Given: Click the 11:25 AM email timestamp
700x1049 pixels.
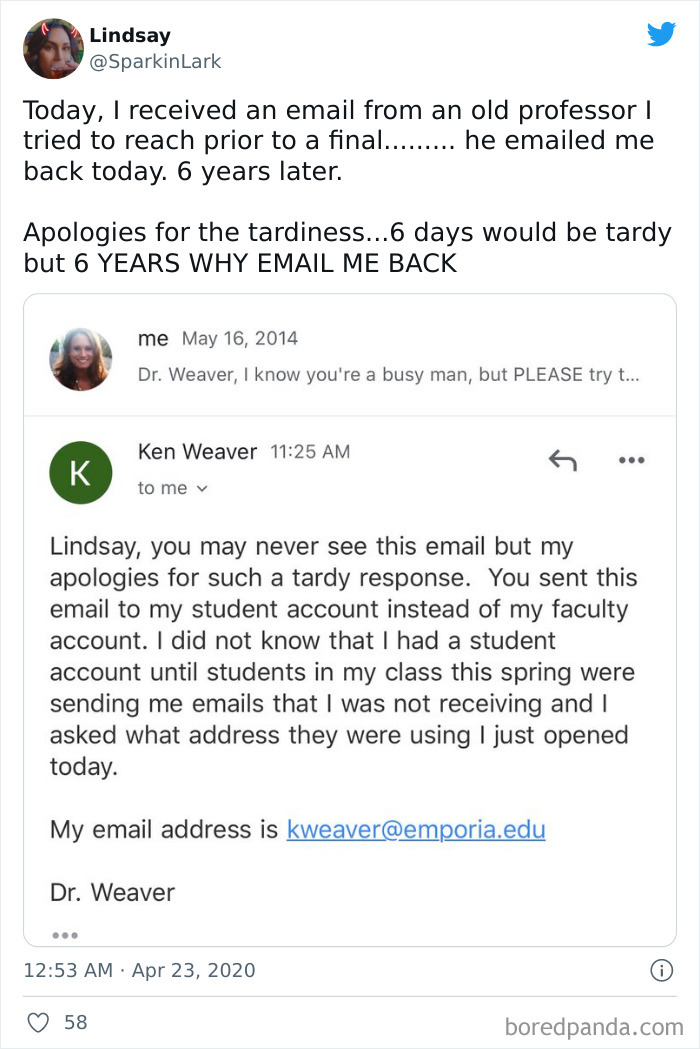Looking at the screenshot, I should 310,452.
